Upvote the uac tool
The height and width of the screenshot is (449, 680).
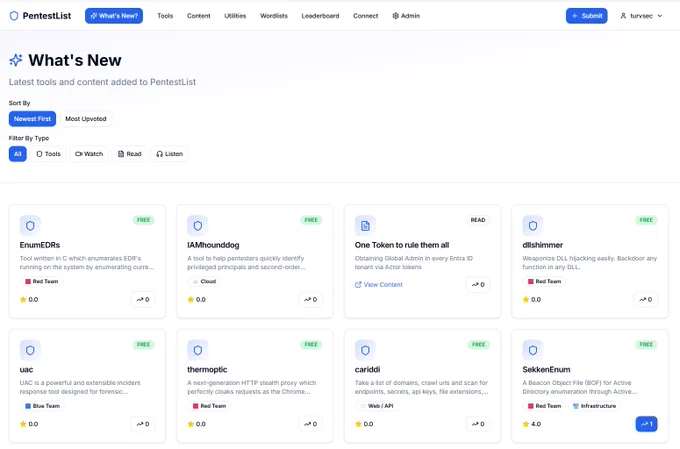pyautogui.click(x=143, y=424)
